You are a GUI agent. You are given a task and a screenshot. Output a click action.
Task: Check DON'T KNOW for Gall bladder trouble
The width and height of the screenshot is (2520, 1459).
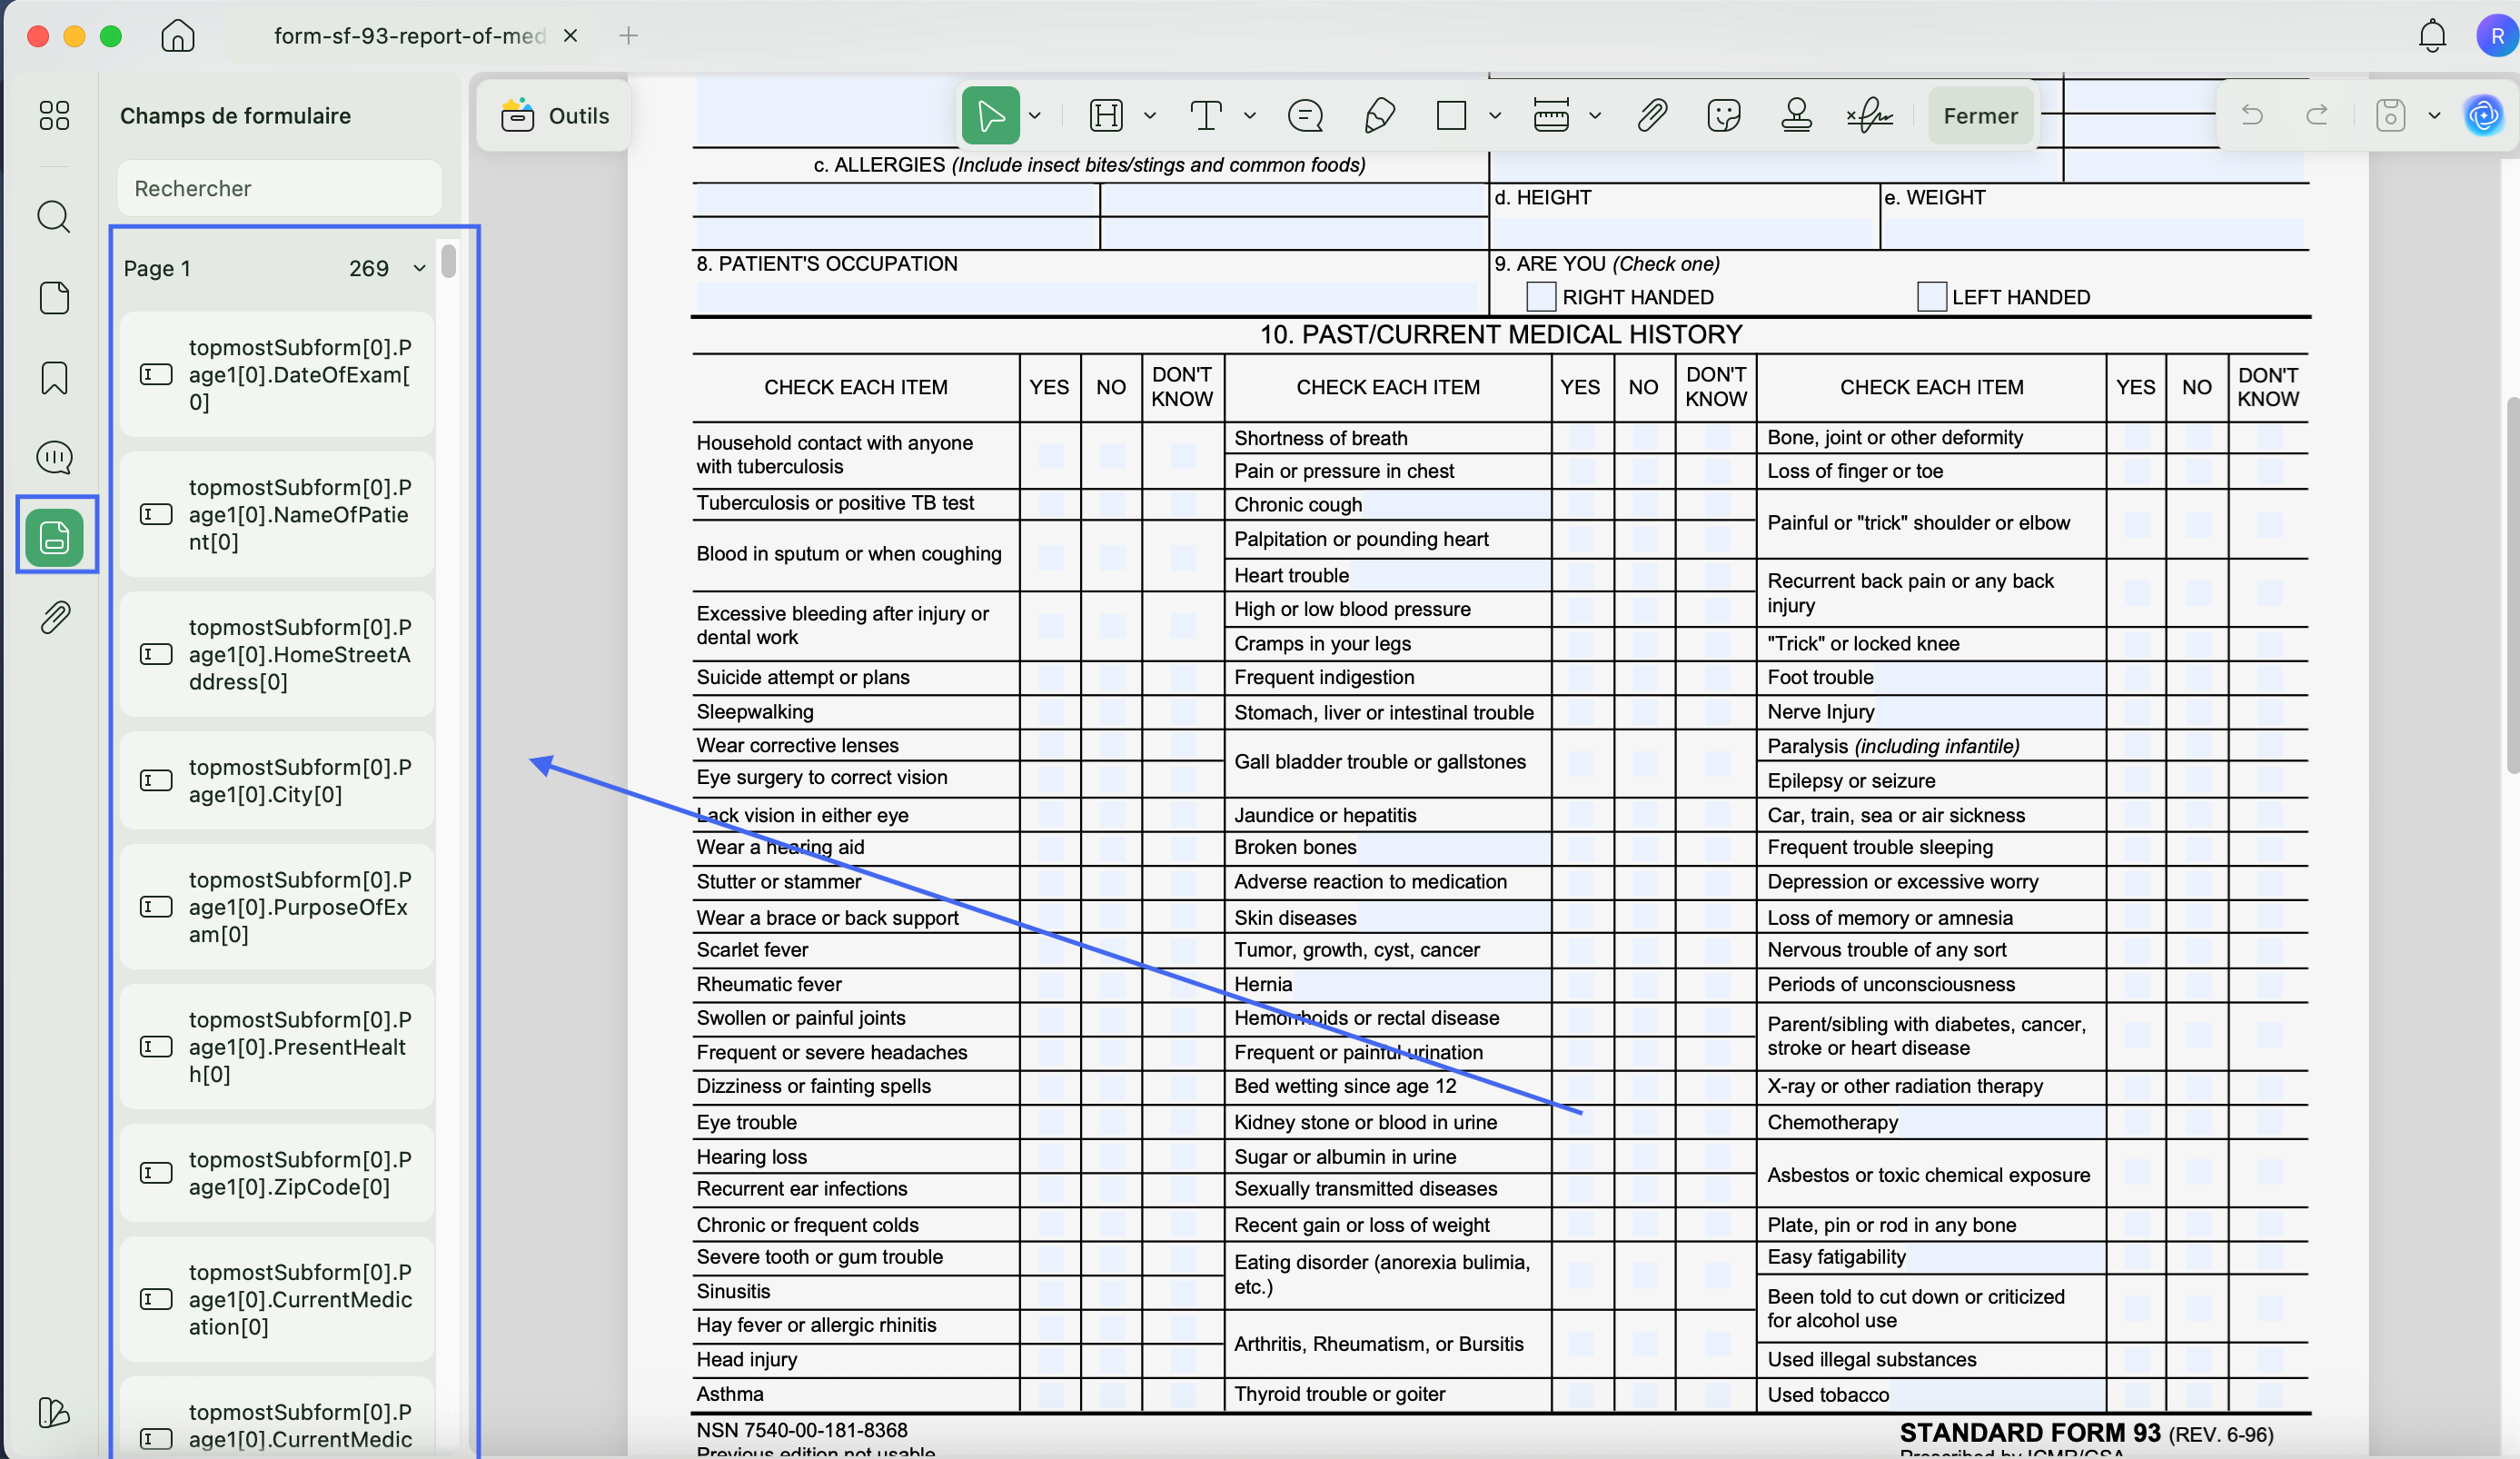click(x=1717, y=763)
